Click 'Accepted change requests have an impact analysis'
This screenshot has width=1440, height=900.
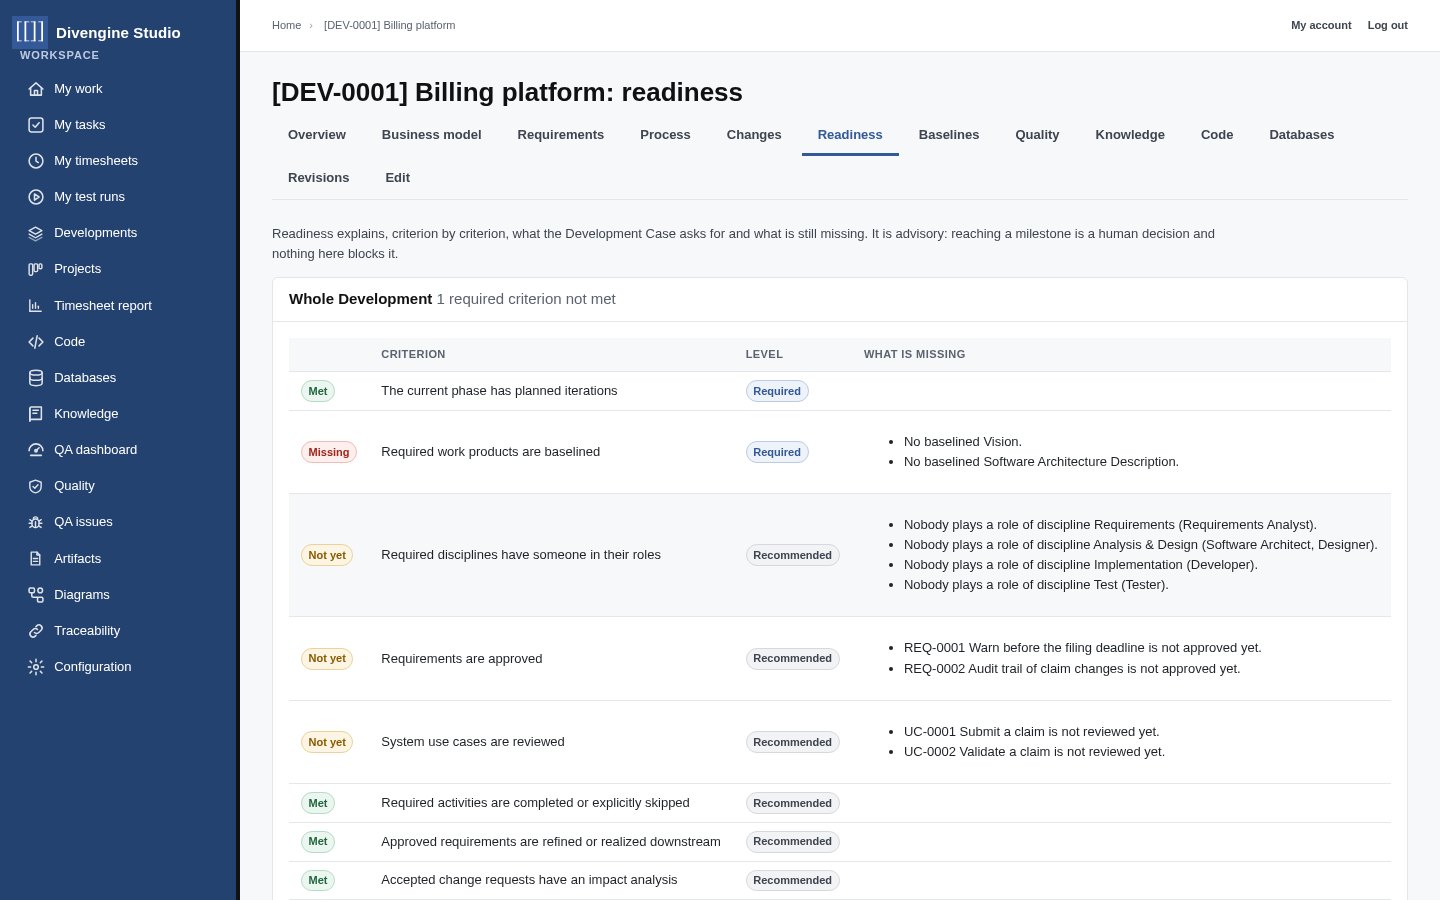tap(529, 880)
